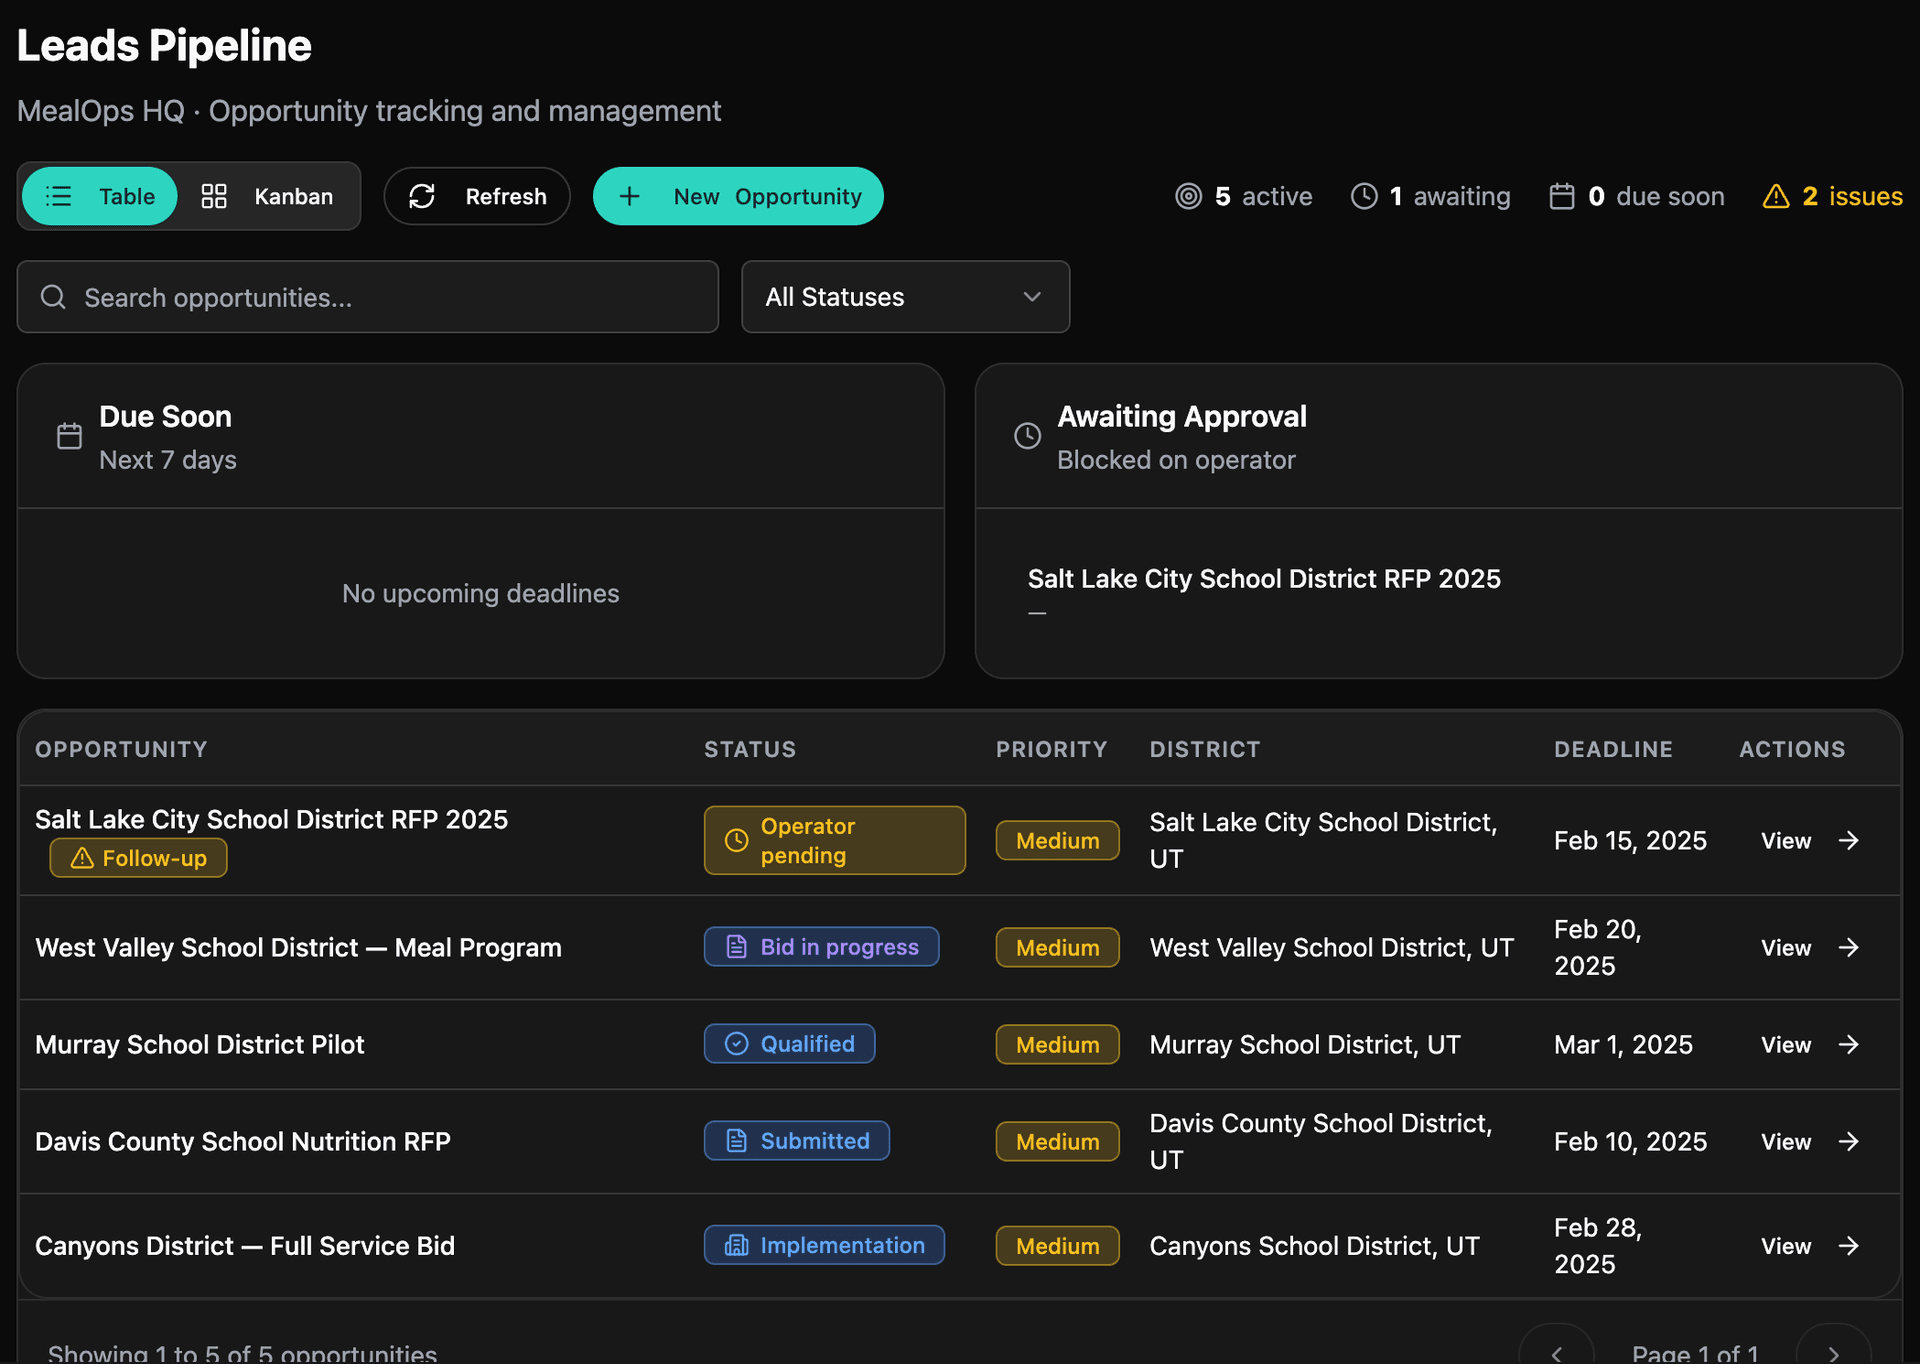Click the Operator pending status badge
Image resolution: width=1920 pixels, height=1364 pixels.
pyautogui.click(x=834, y=840)
